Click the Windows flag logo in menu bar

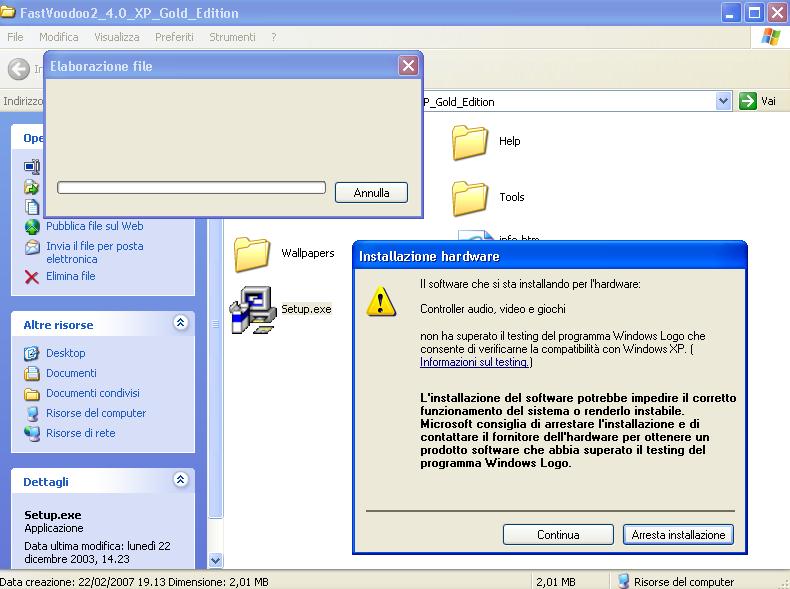pyautogui.click(x=771, y=37)
